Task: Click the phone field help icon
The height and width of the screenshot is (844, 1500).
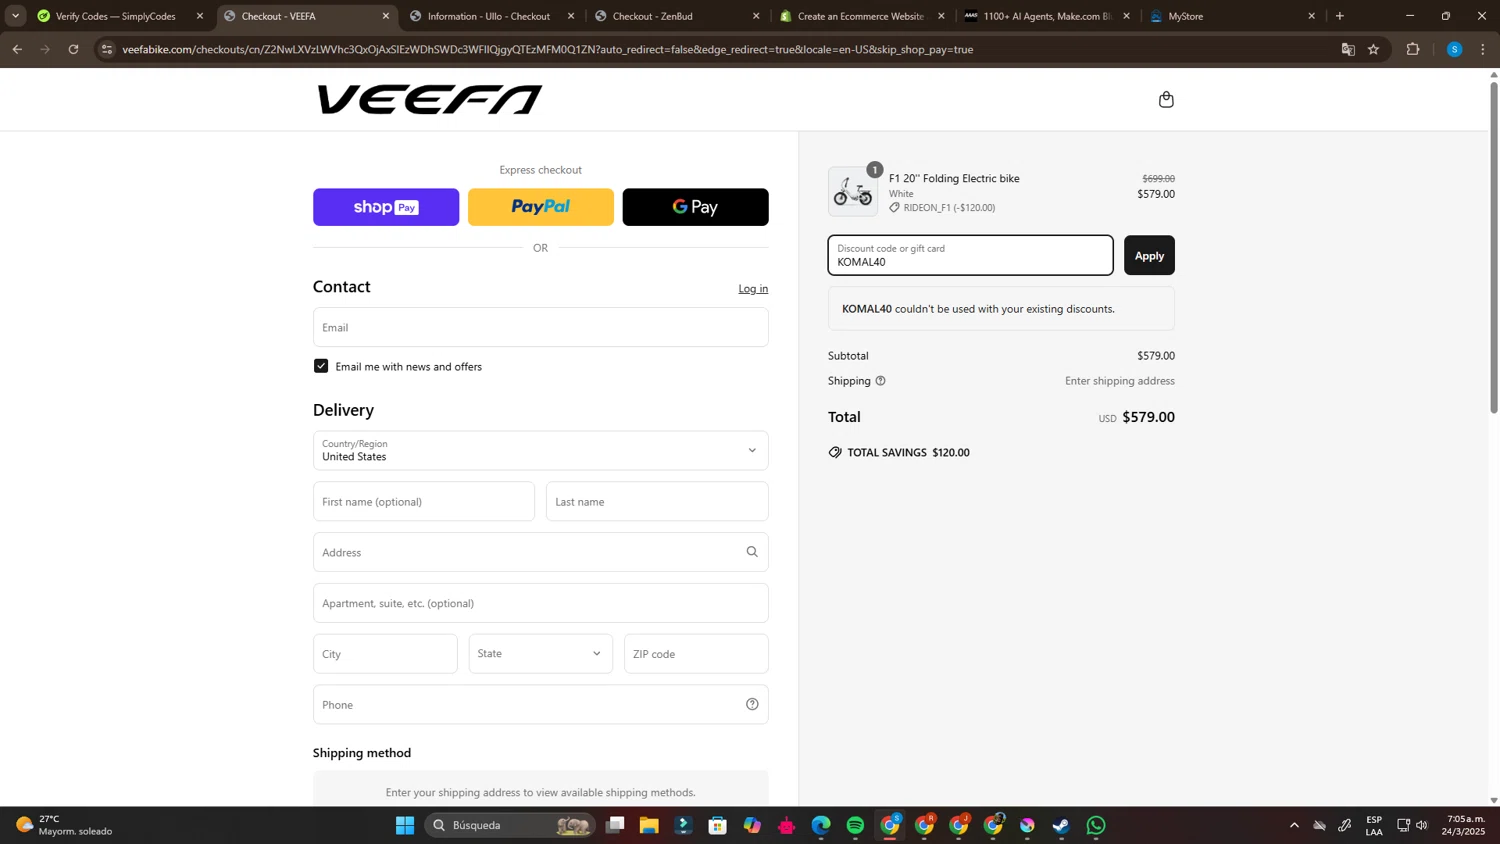Action: (752, 705)
